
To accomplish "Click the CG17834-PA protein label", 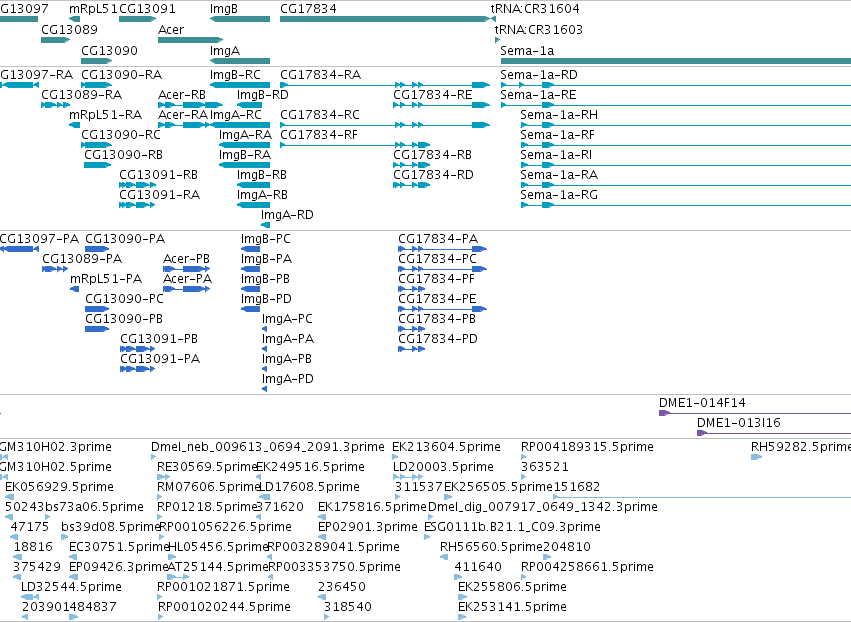I will (x=439, y=239).
